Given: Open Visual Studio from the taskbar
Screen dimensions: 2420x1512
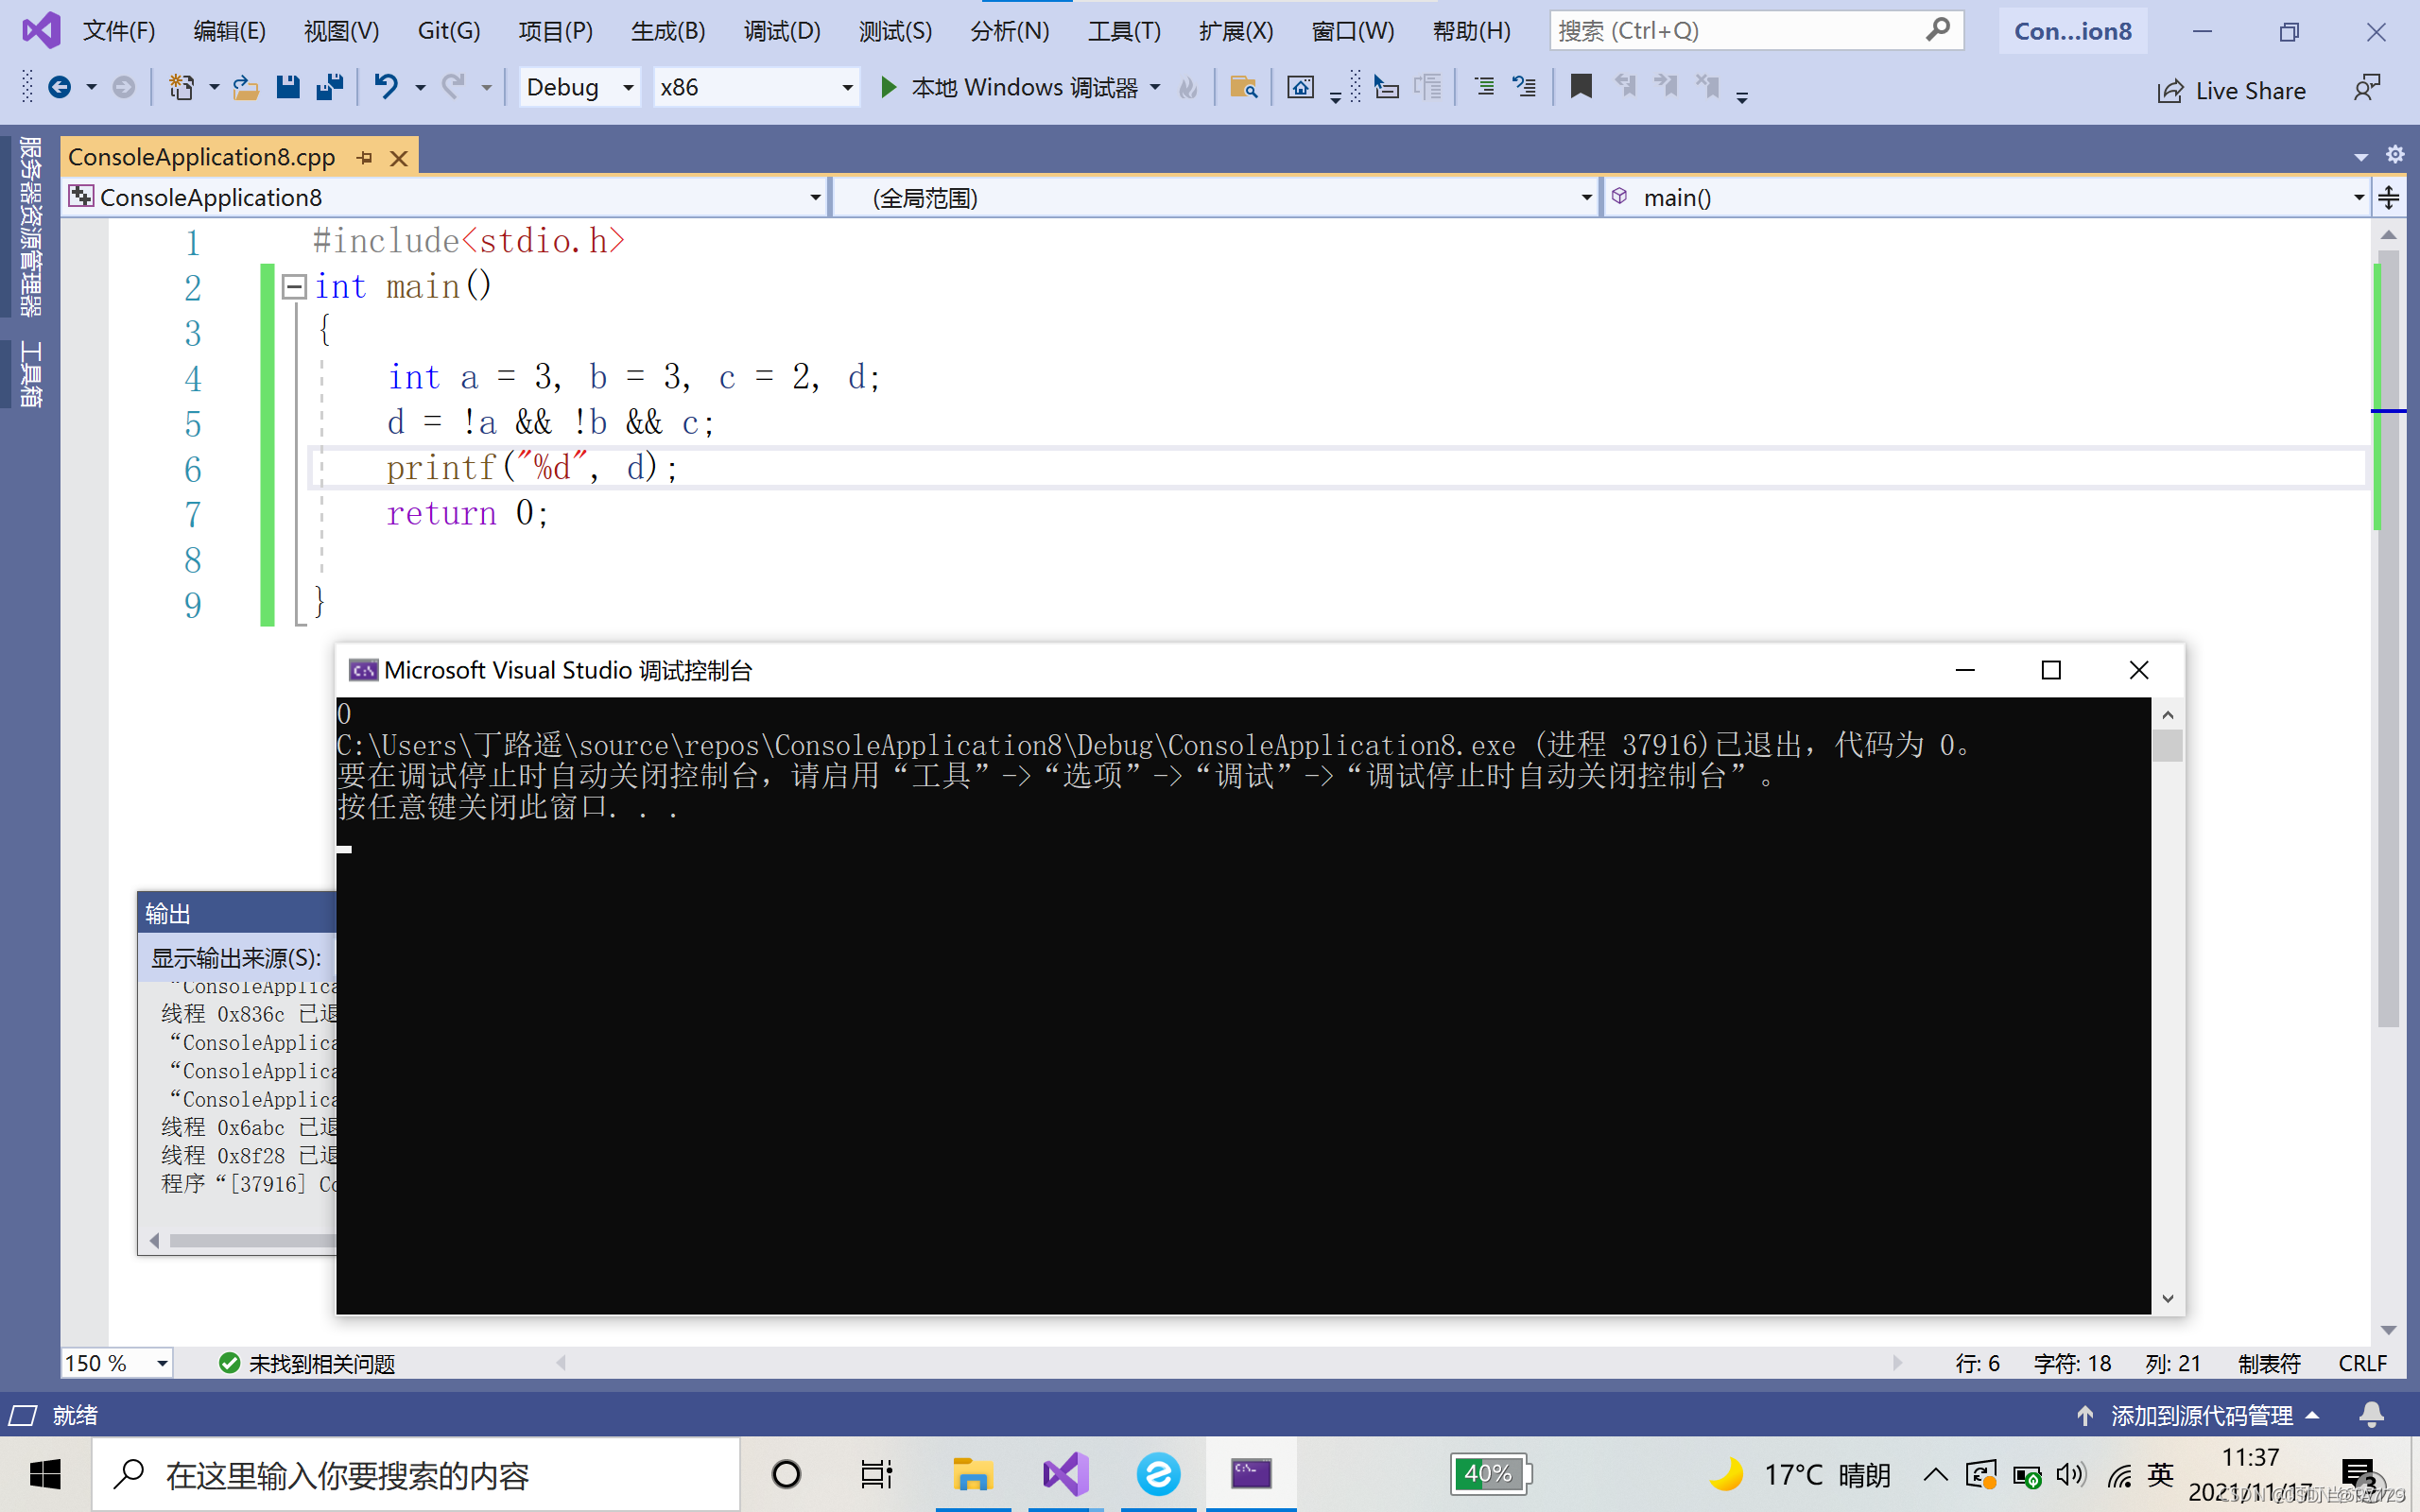Looking at the screenshot, I should point(1065,1474).
